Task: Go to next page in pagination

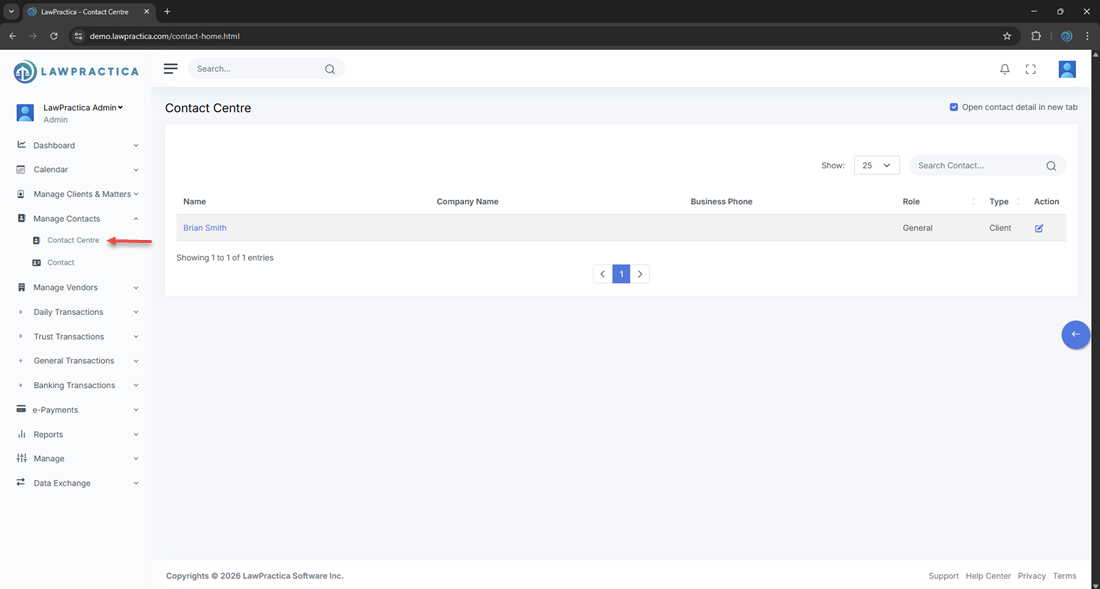Action: pyautogui.click(x=640, y=274)
